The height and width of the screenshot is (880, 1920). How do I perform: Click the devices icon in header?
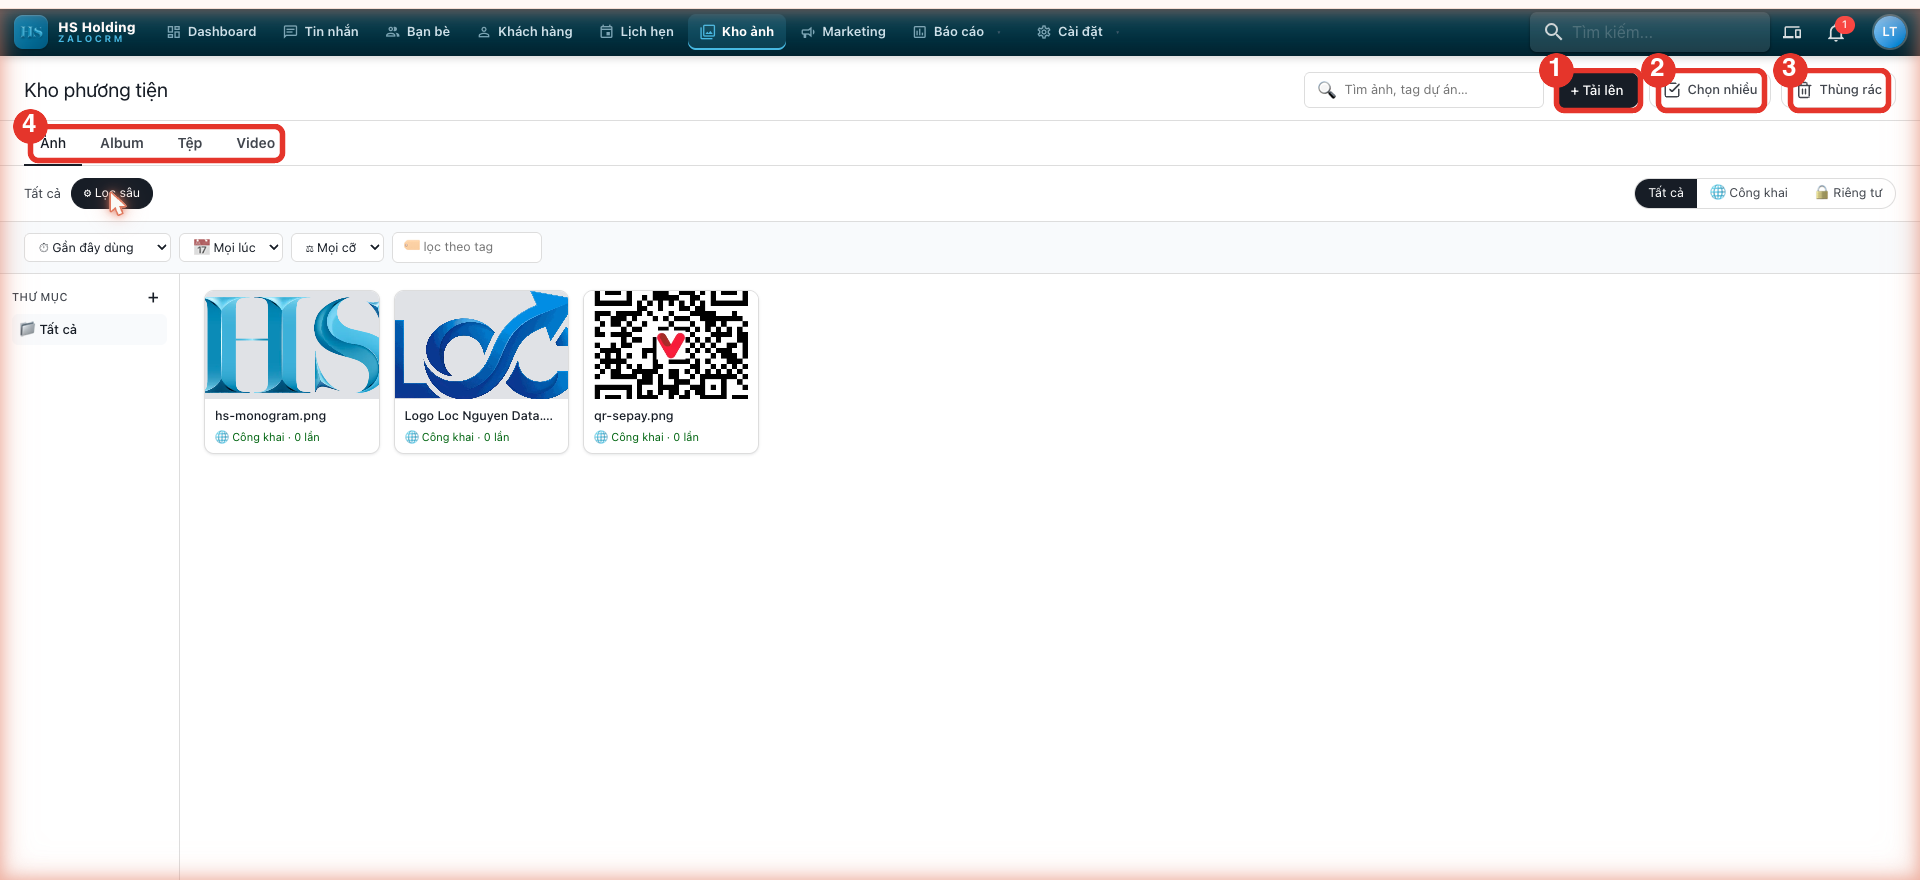(x=1792, y=32)
